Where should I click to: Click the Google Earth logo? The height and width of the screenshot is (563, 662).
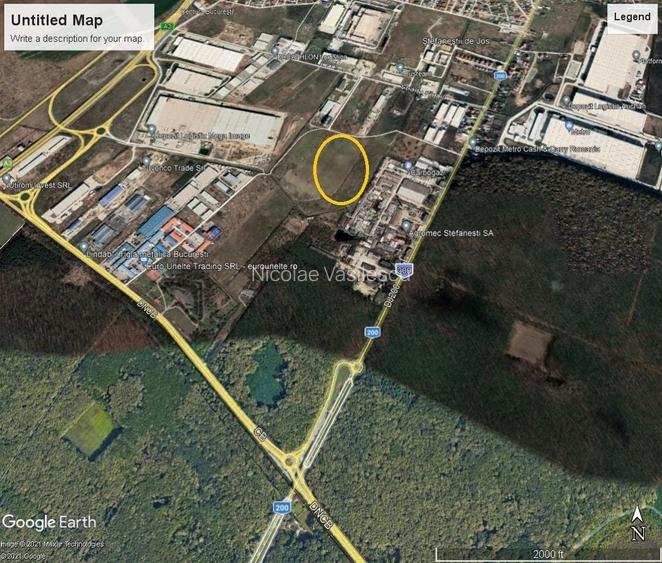click(49, 521)
